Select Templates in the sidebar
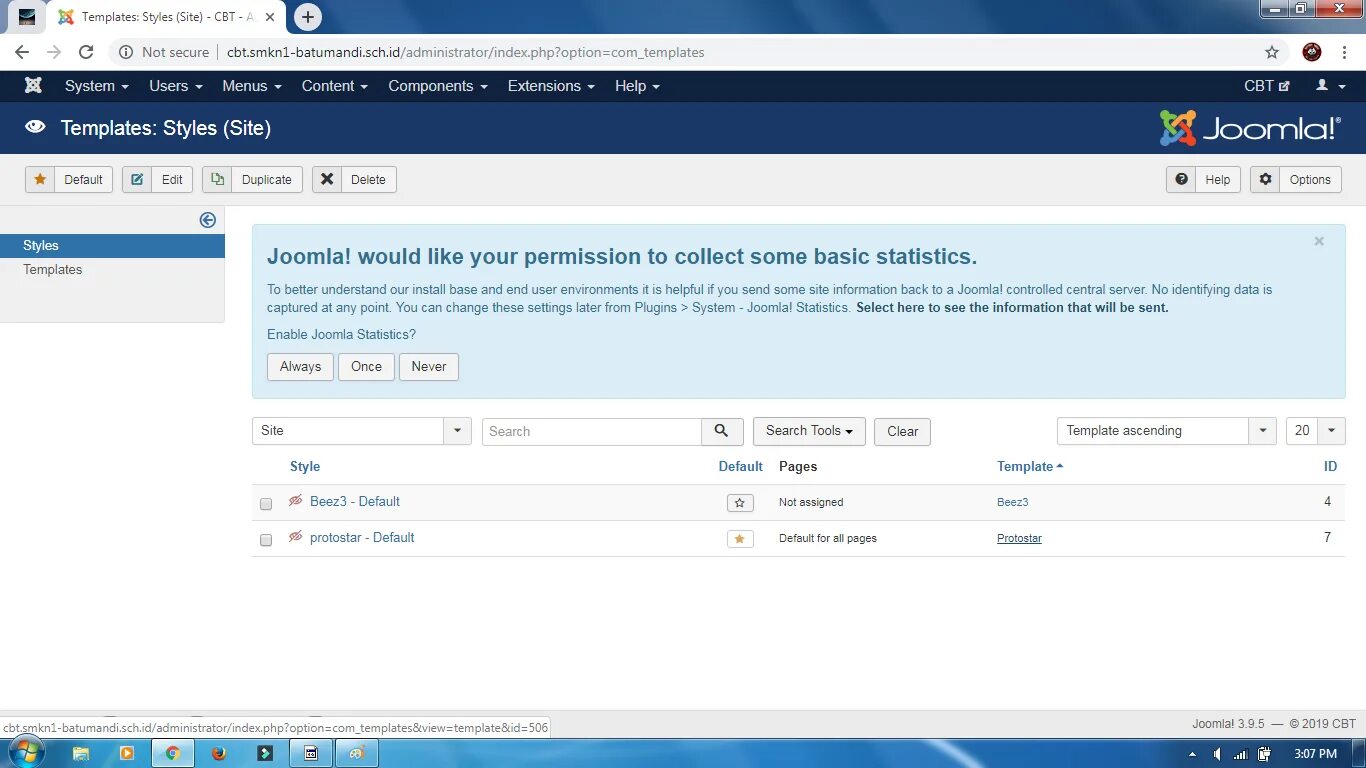 coord(112,270)
